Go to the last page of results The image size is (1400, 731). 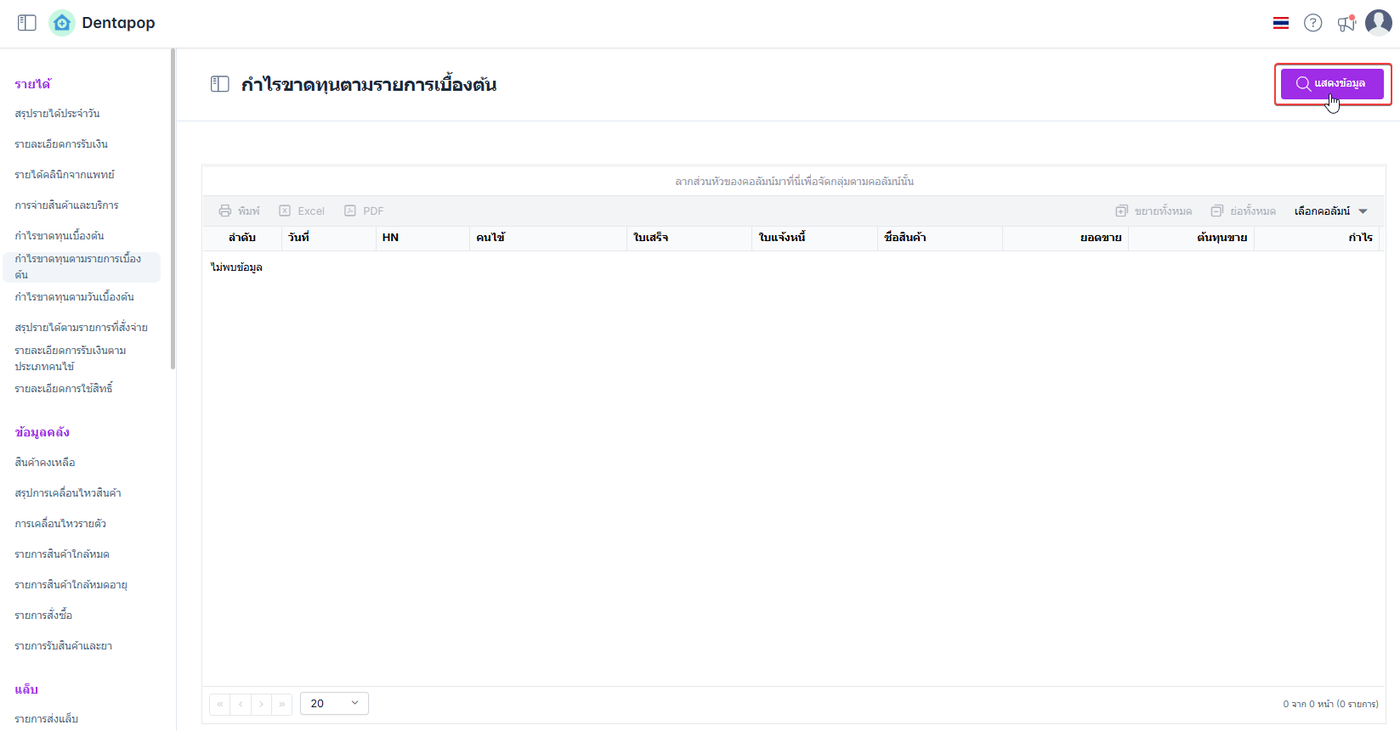[x=283, y=704]
